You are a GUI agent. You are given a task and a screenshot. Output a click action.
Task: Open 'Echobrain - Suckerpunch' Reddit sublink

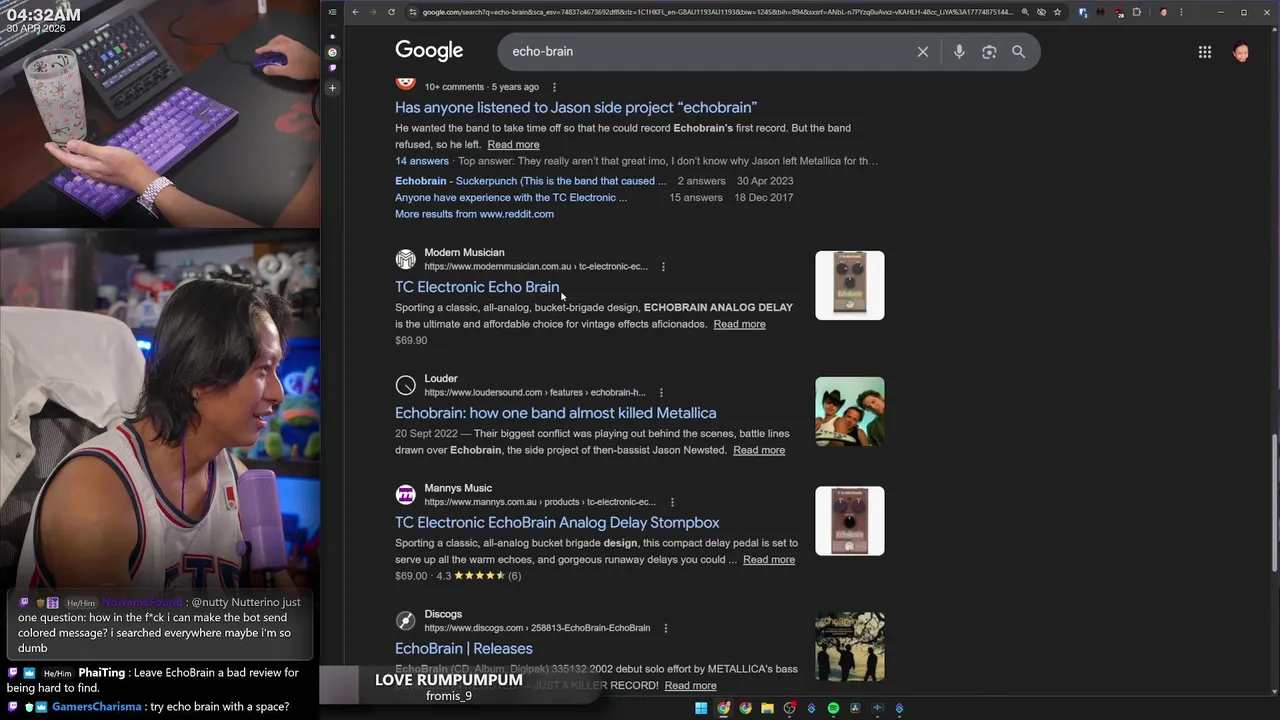click(530, 181)
